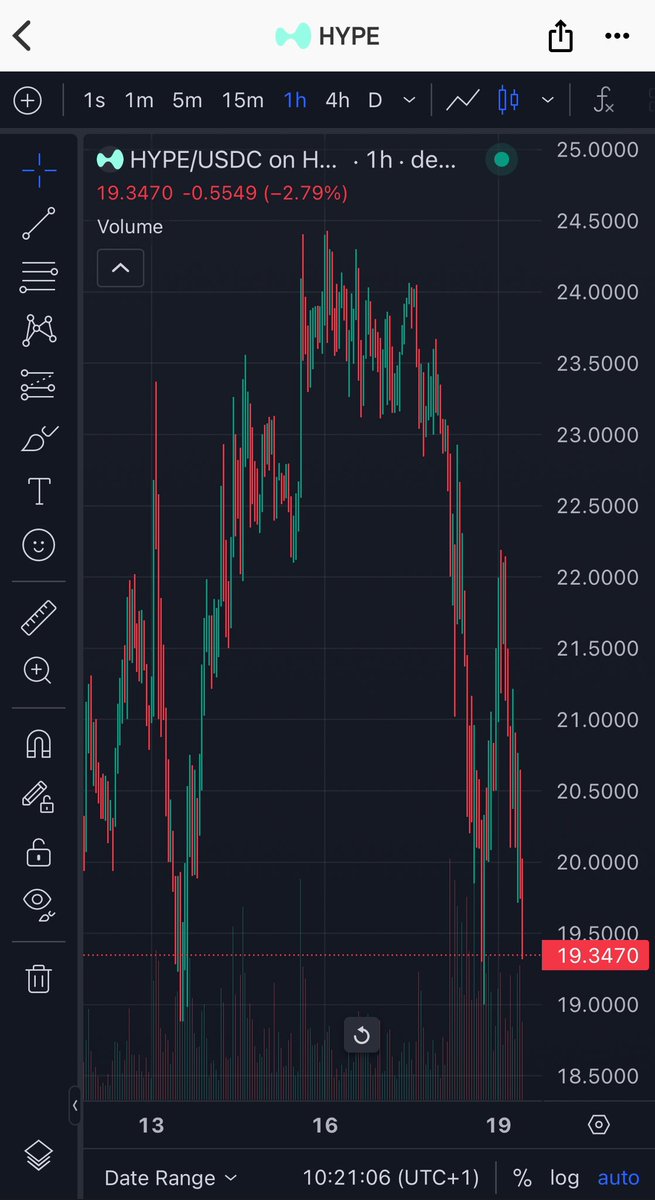
Task: Select the XABCD pattern tool
Action: [x=39, y=329]
